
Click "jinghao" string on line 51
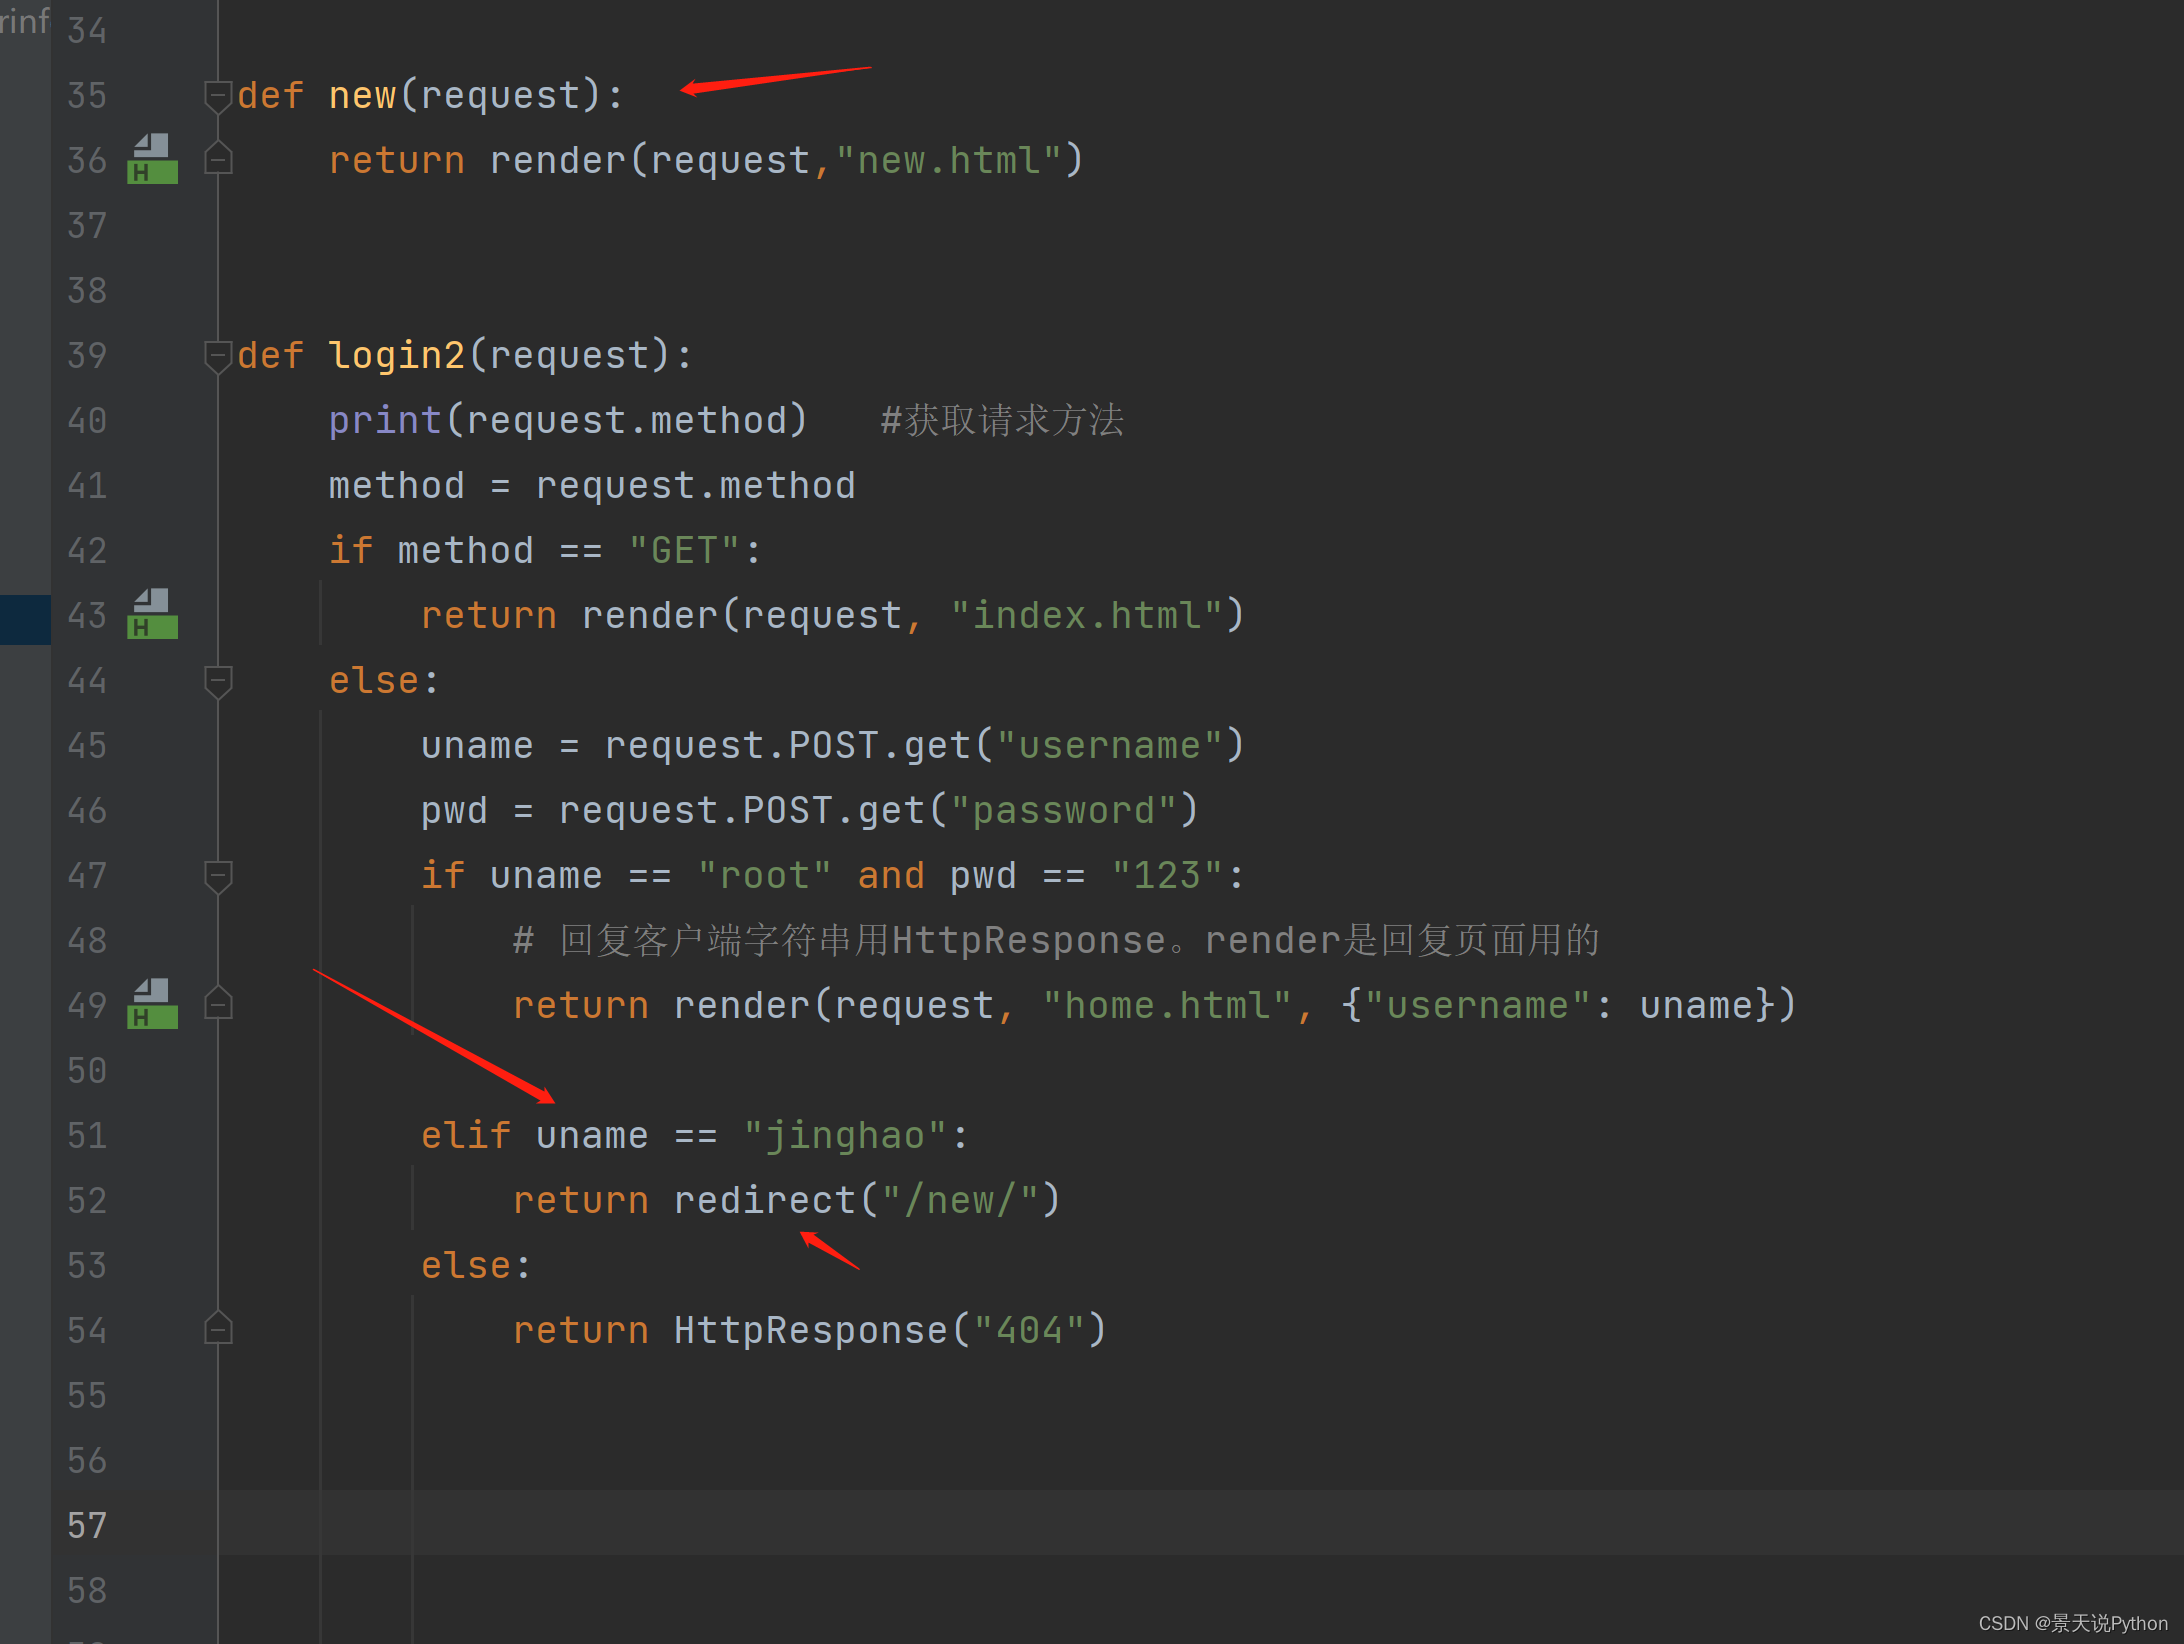(845, 1136)
